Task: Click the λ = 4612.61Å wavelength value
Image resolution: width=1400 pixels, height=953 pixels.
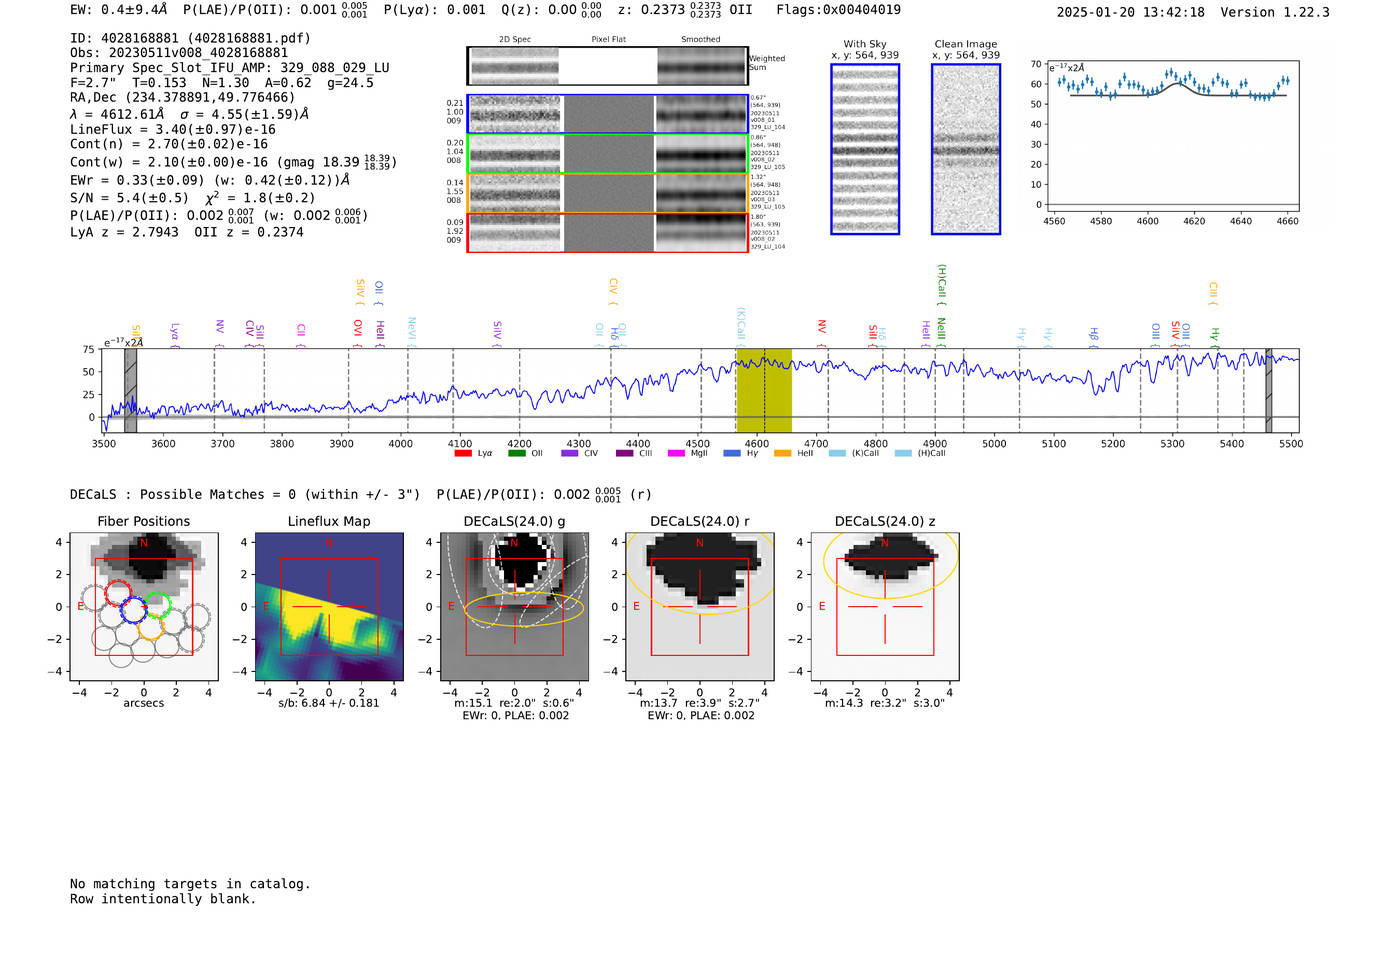Action: click(117, 114)
